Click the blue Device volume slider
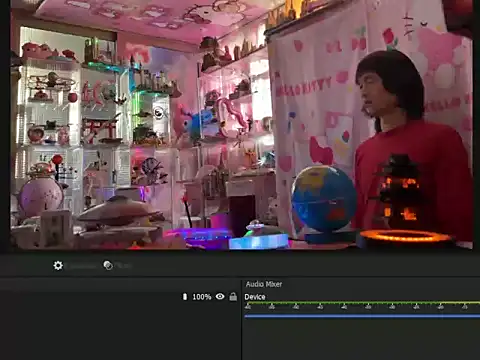This screenshot has height=360, width=480. coord(362,316)
